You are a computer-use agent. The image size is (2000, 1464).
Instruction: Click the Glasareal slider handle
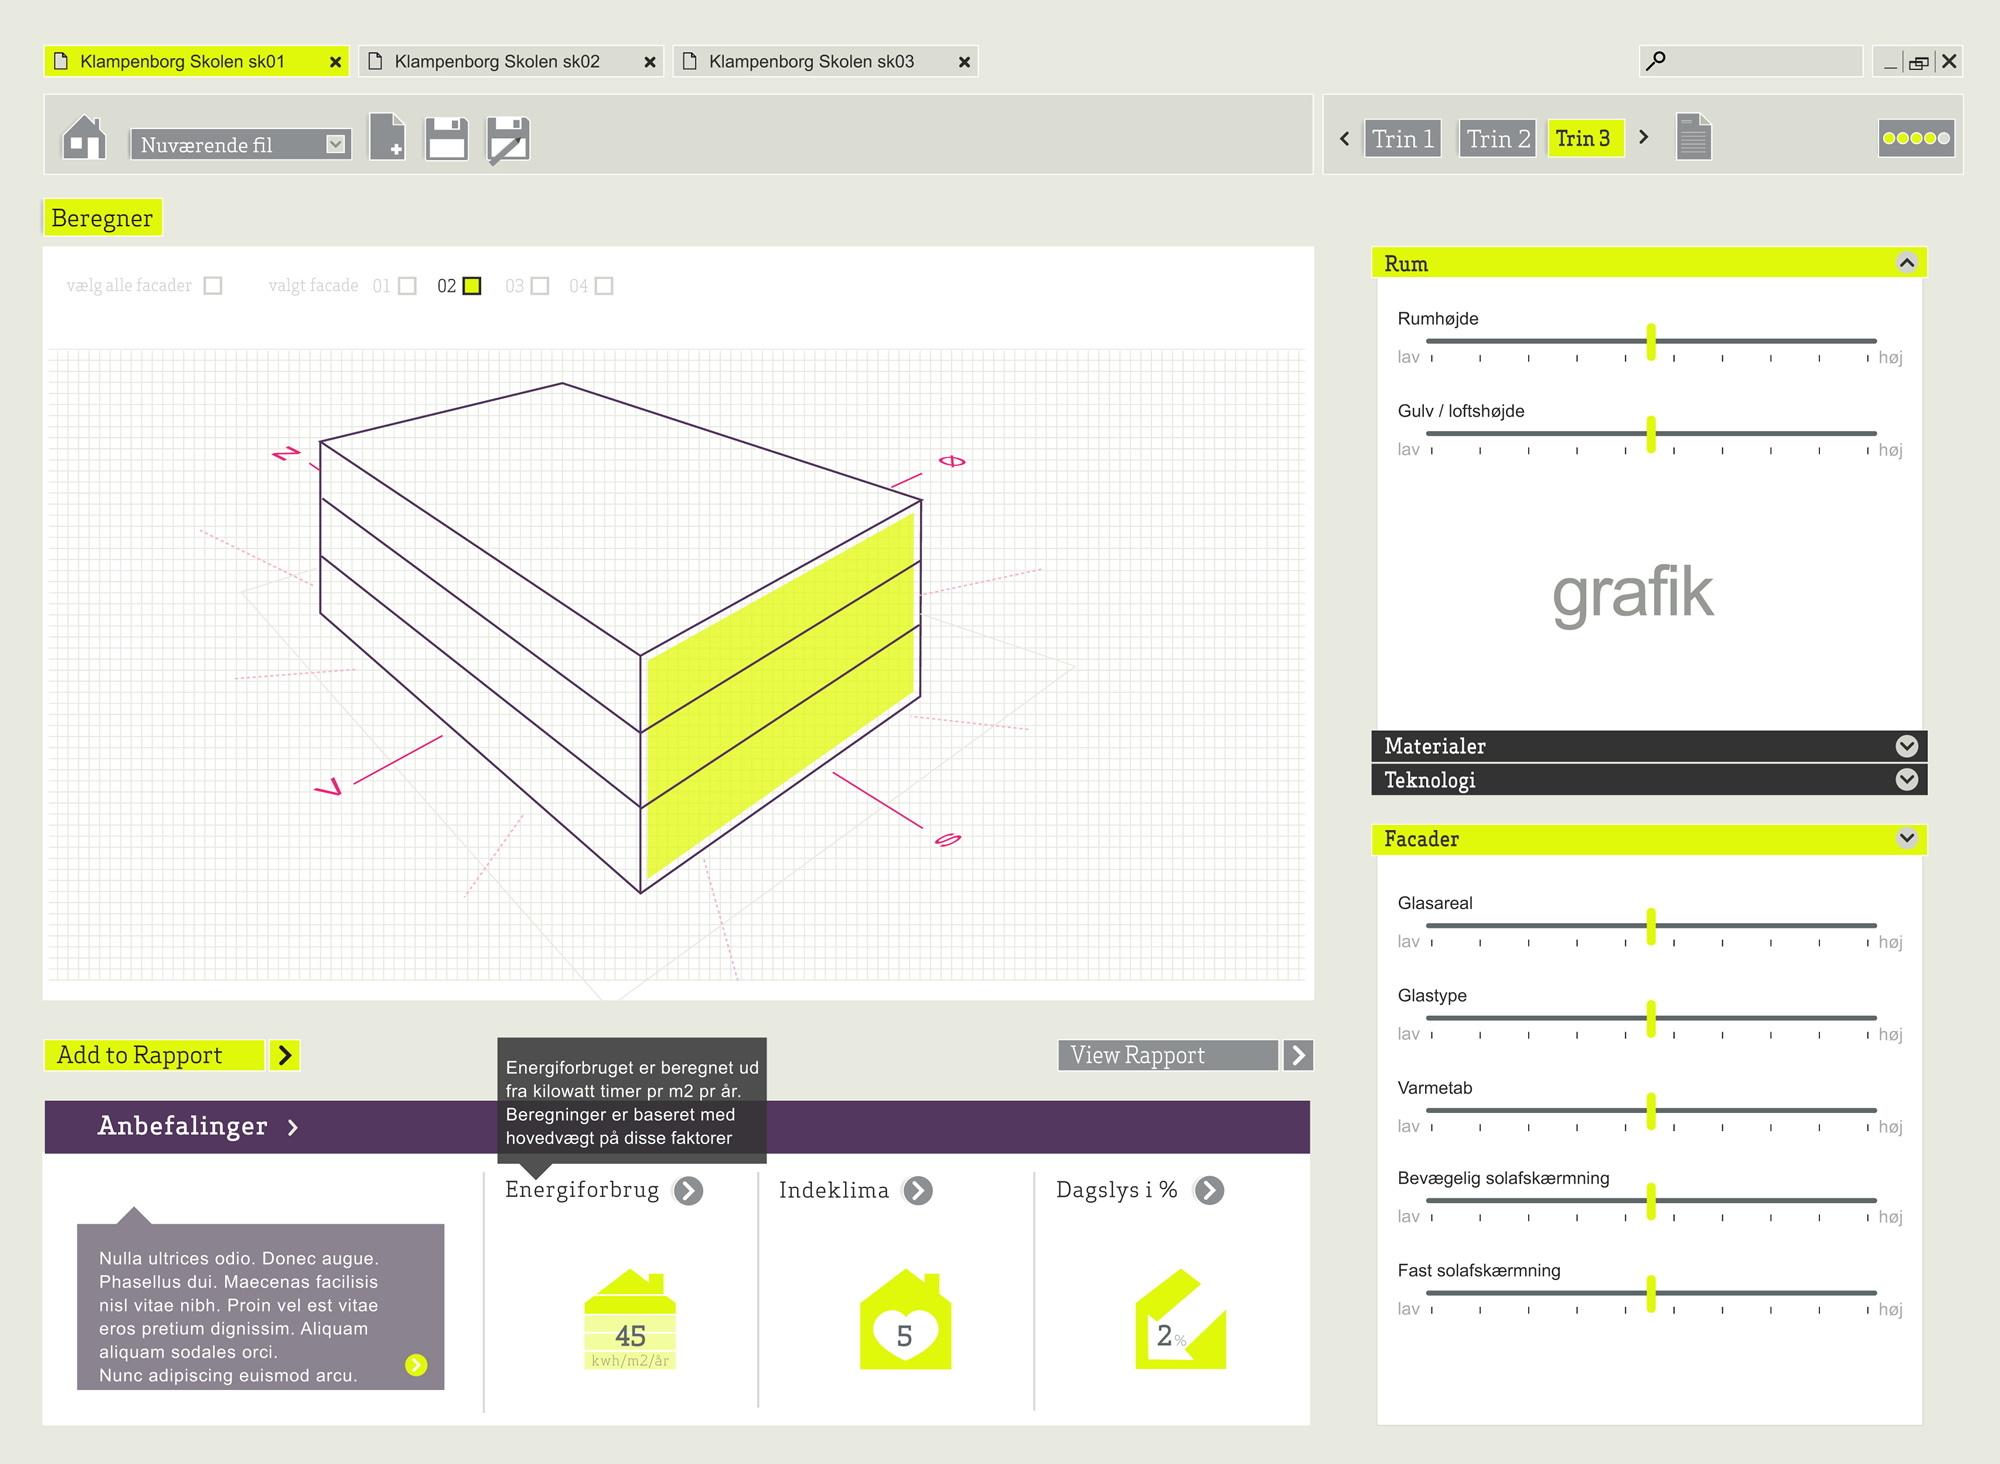[1651, 926]
